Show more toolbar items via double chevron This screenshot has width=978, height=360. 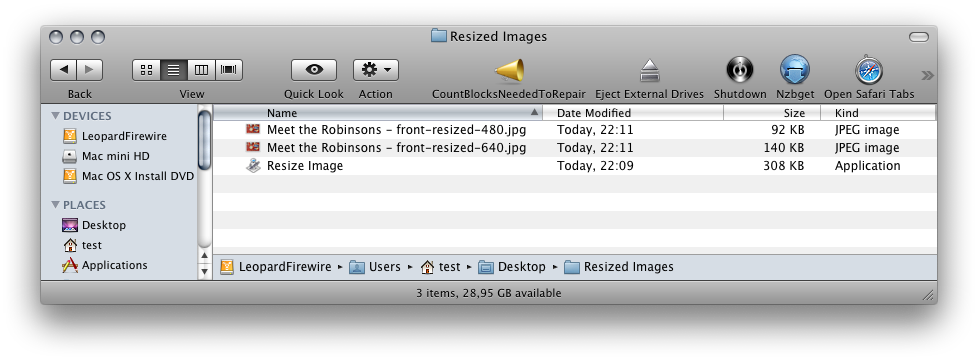pos(927,75)
